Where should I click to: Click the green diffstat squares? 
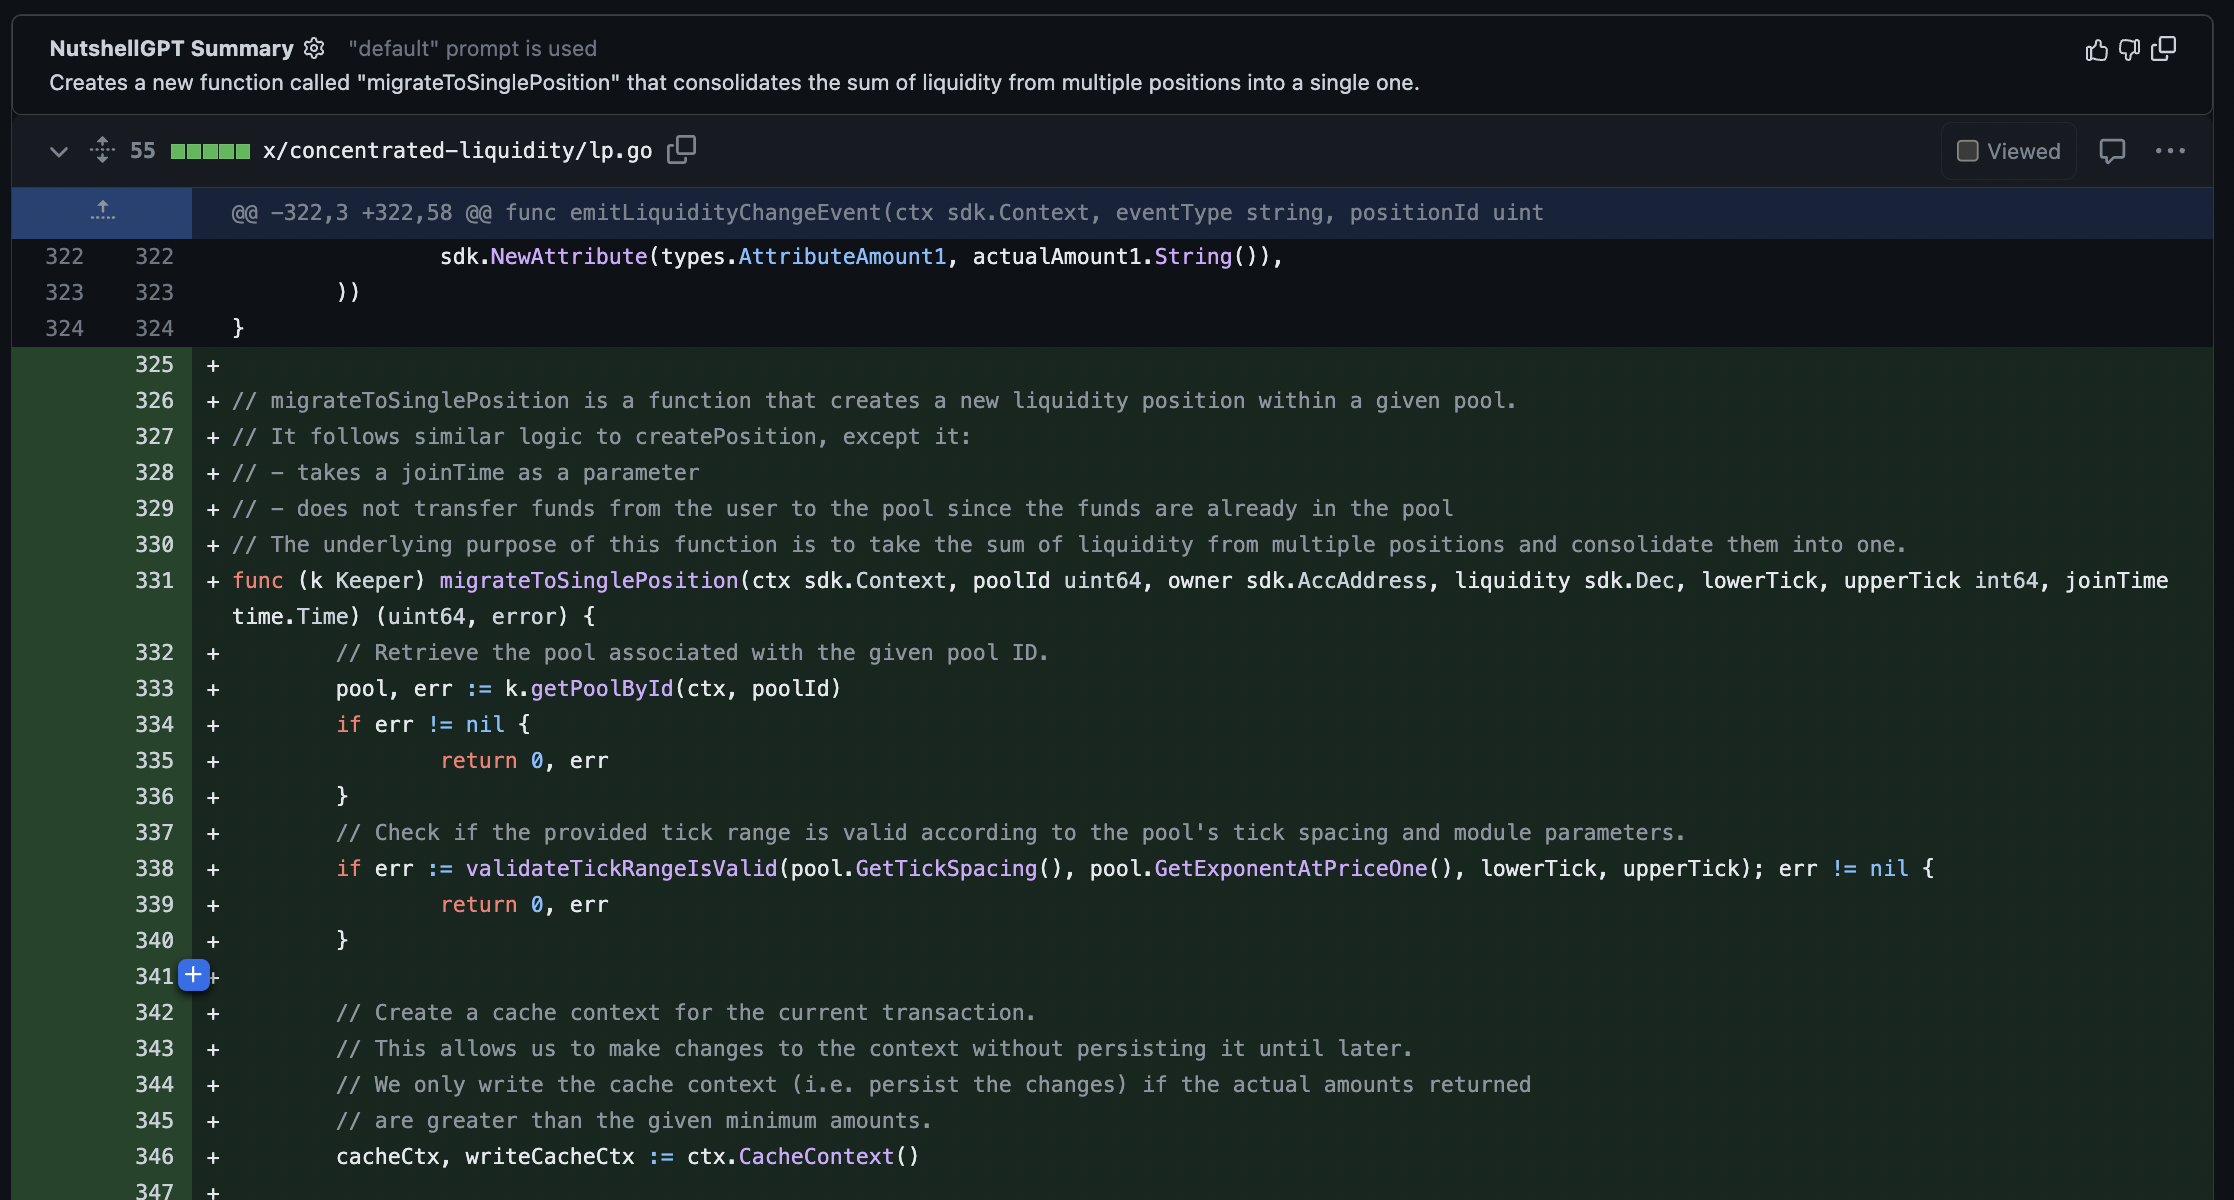pos(210,151)
